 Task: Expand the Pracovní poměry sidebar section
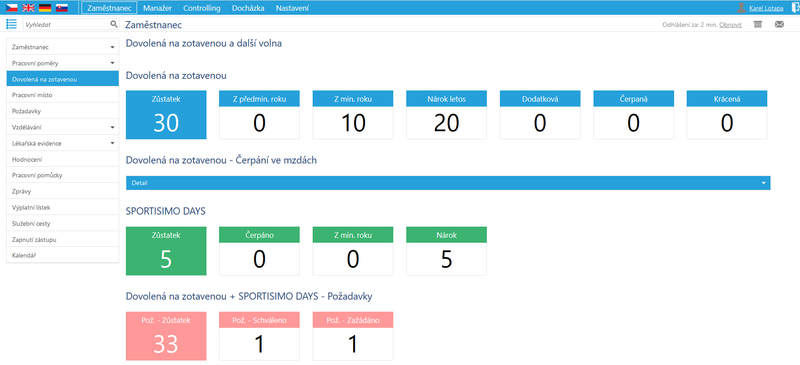pos(62,63)
